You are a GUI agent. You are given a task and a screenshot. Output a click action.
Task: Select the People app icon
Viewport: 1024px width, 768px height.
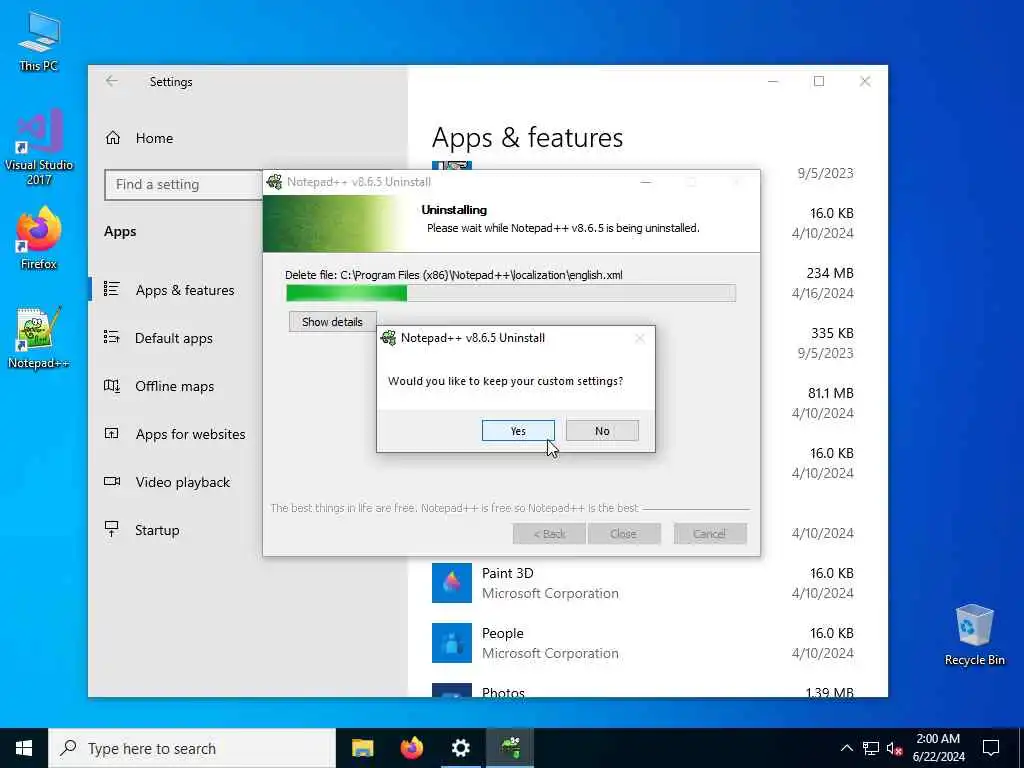tap(451, 643)
